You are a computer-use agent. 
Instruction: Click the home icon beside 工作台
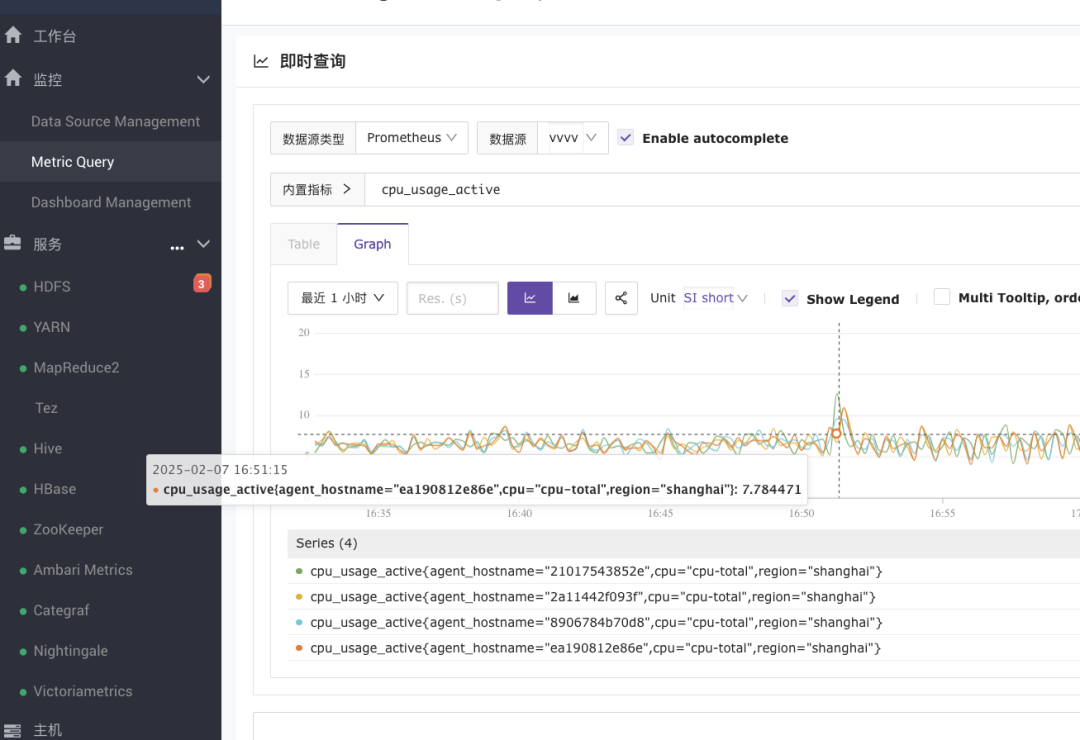tap(13, 35)
